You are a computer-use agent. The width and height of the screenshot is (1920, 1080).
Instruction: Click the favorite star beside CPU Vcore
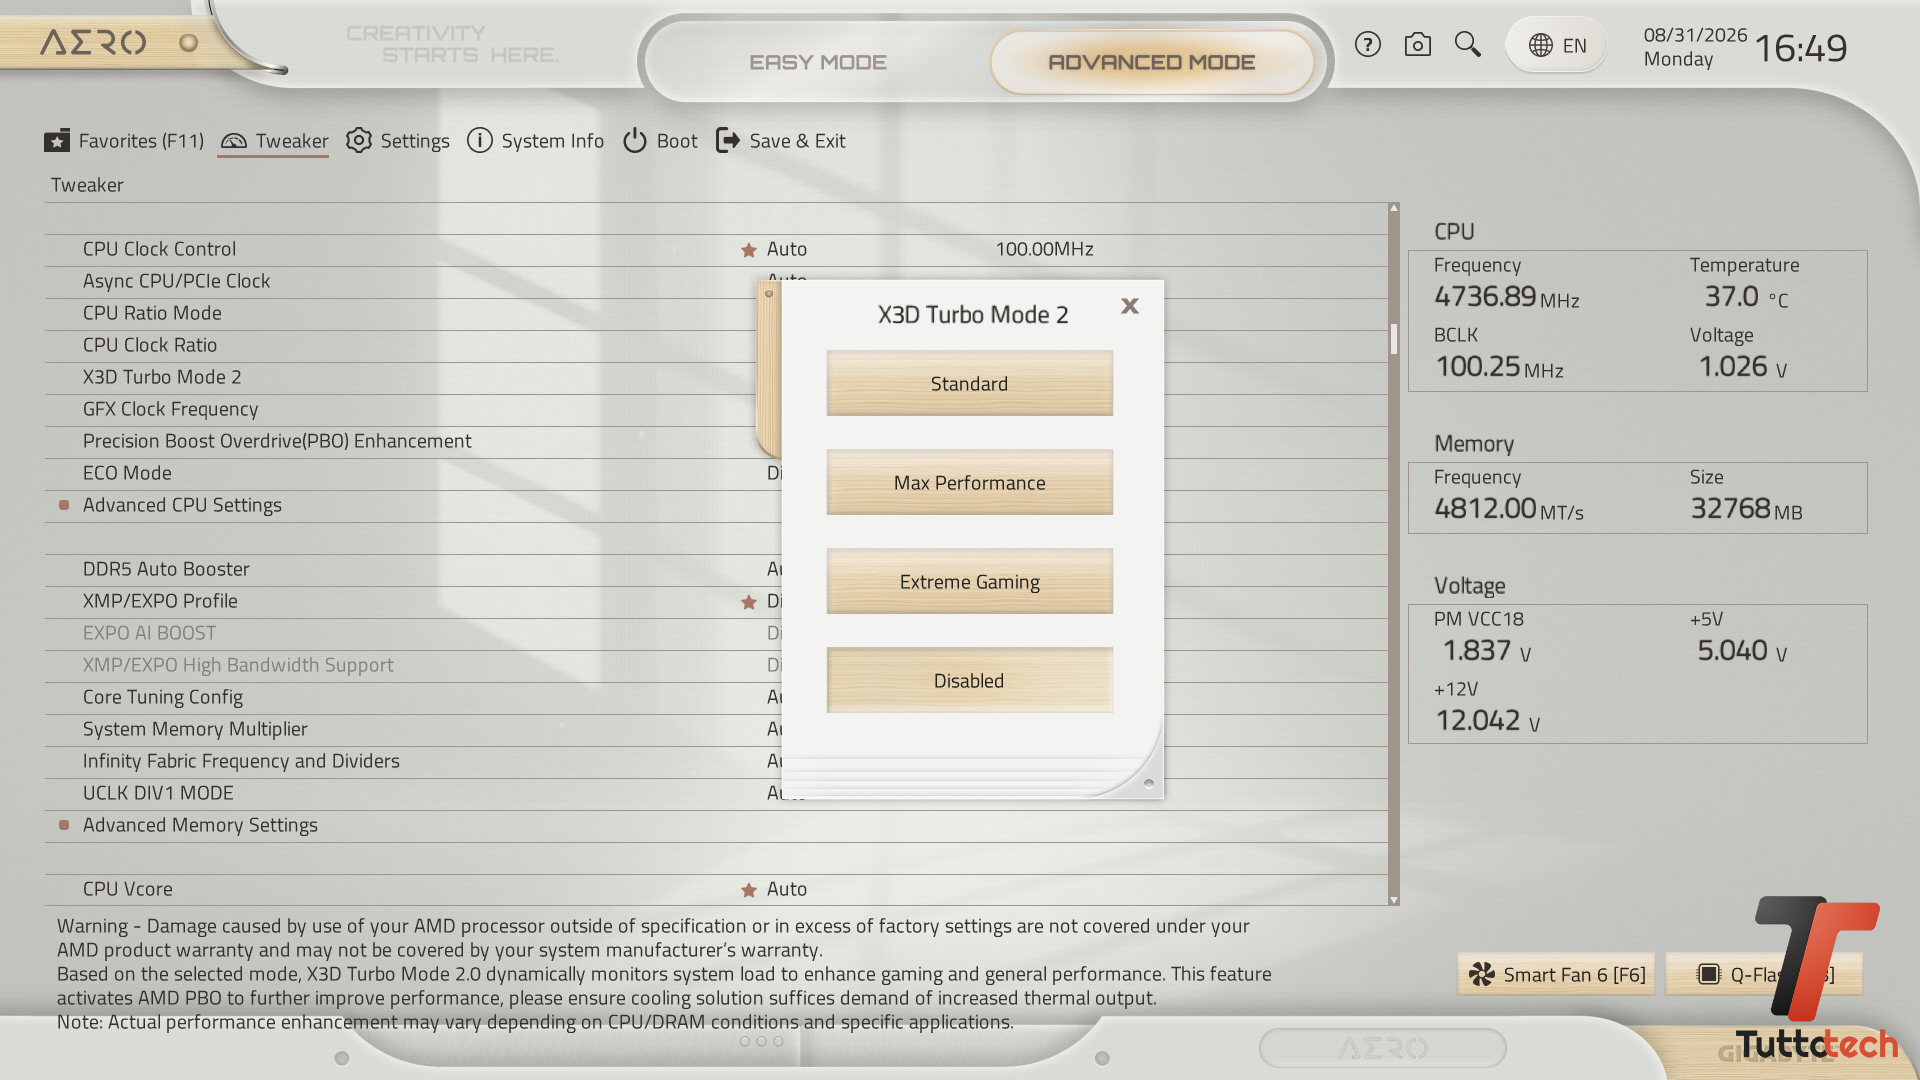748,890
